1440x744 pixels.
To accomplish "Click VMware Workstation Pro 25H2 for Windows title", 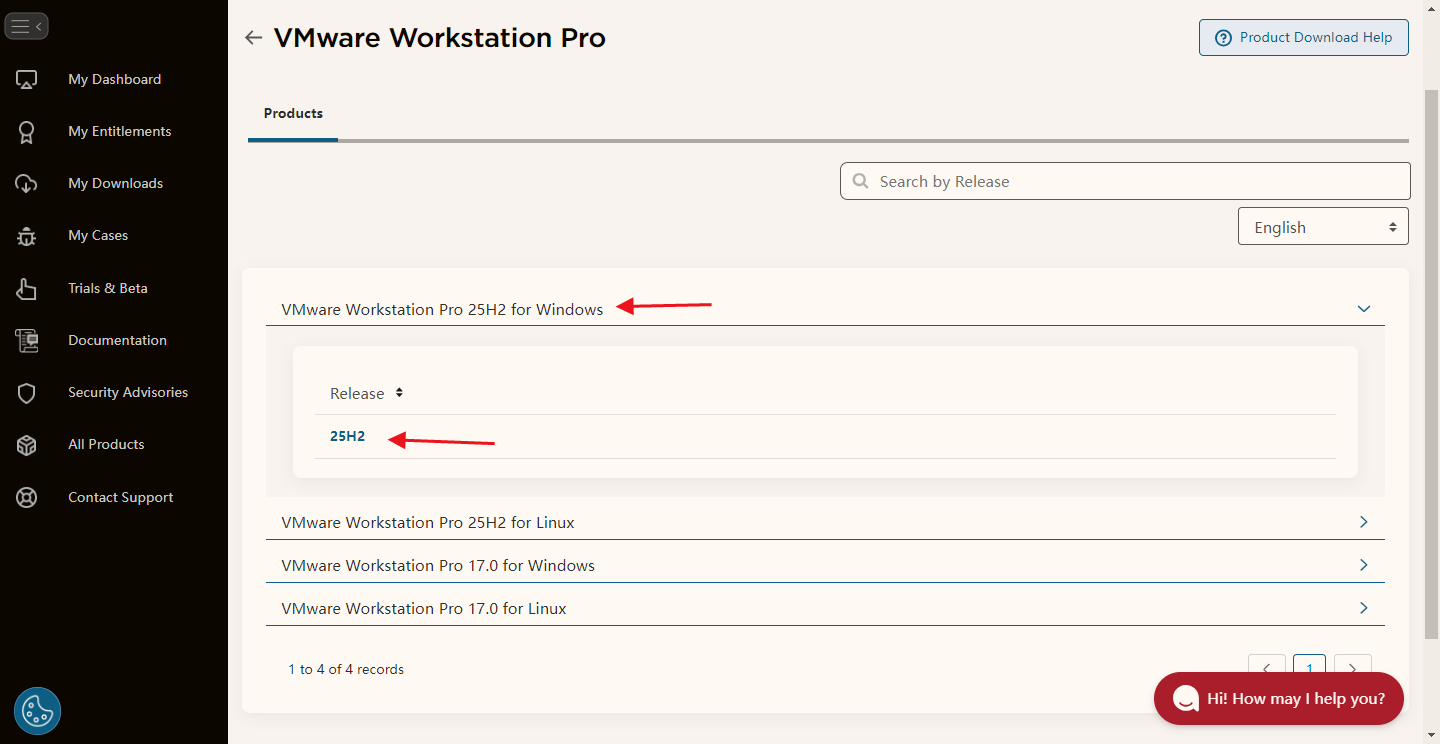I will point(442,310).
